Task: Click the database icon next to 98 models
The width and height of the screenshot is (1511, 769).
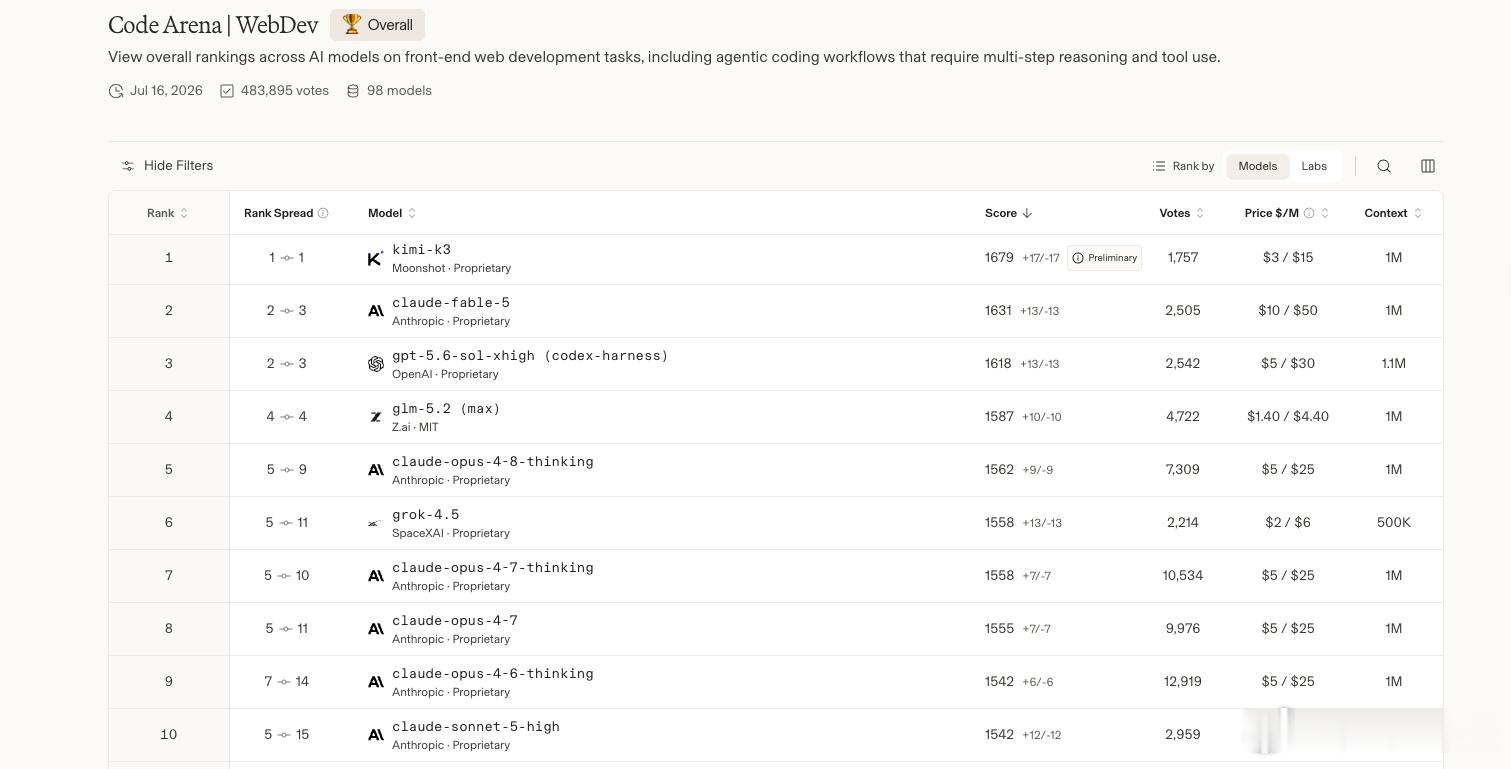Action: [353, 91]
